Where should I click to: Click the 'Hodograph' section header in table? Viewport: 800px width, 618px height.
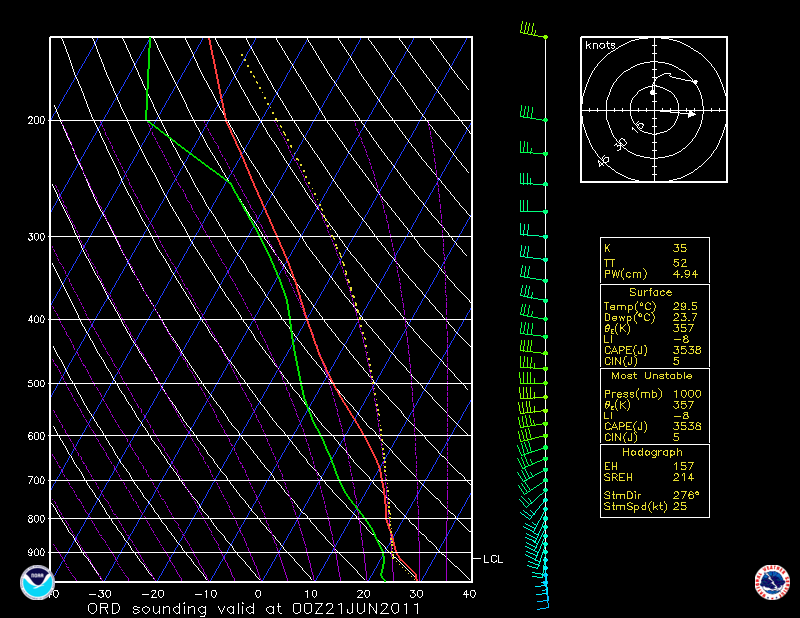pyautogui.click(x=652, y=453)
